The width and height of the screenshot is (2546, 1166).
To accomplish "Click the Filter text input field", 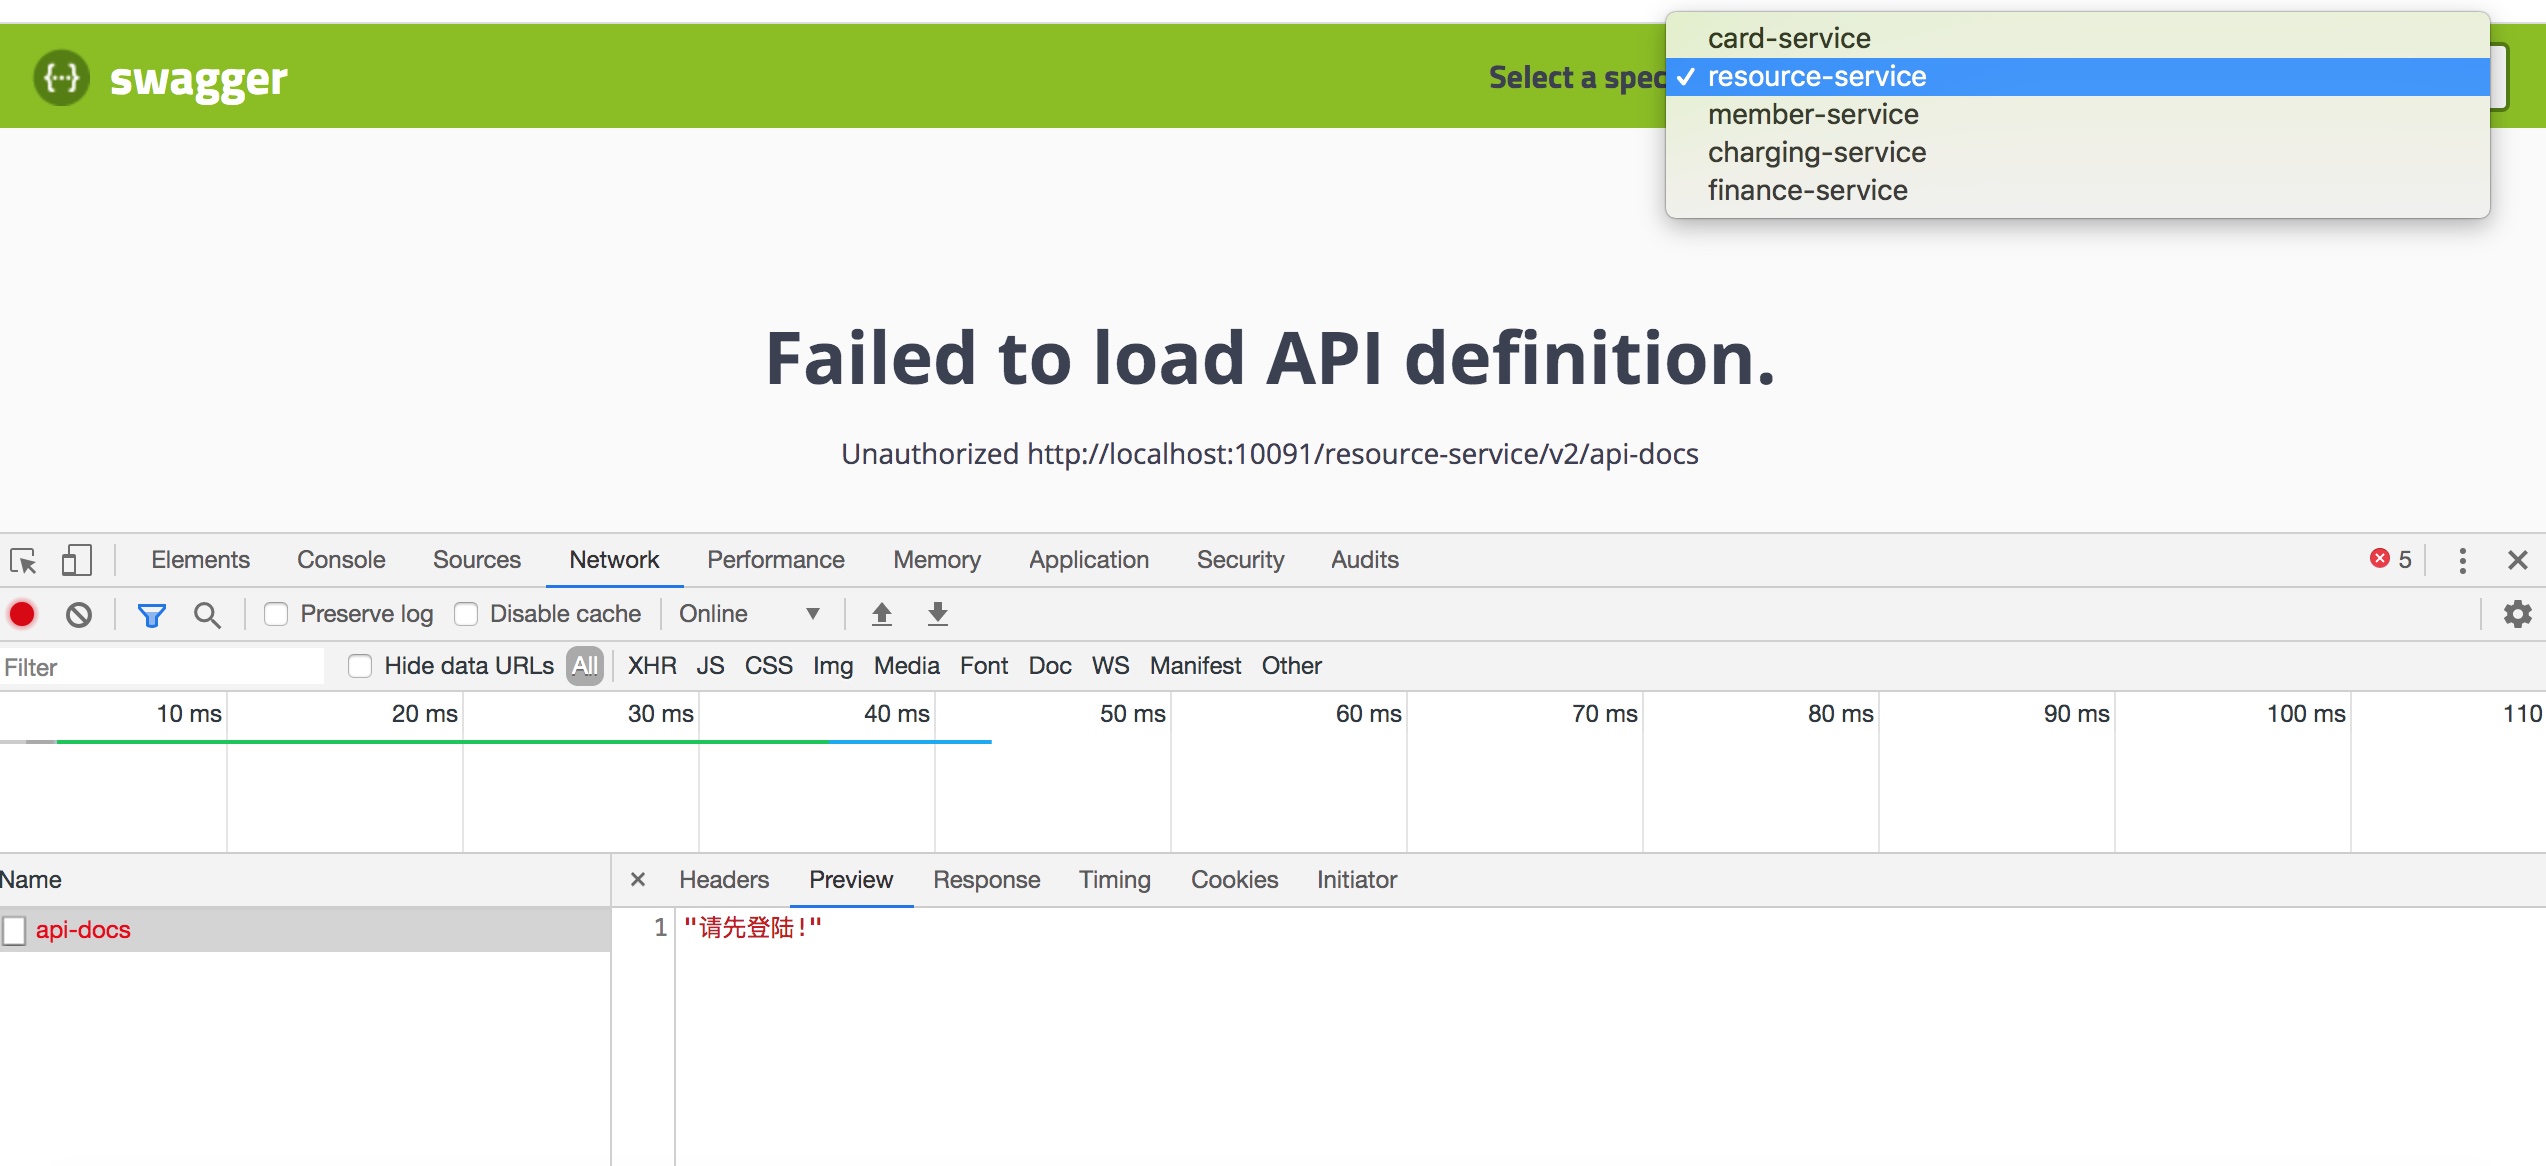I will [160, 667].
